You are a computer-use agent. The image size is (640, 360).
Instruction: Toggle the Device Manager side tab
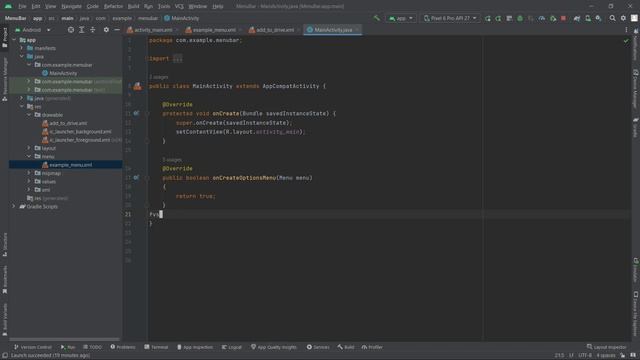pos(636,89)
